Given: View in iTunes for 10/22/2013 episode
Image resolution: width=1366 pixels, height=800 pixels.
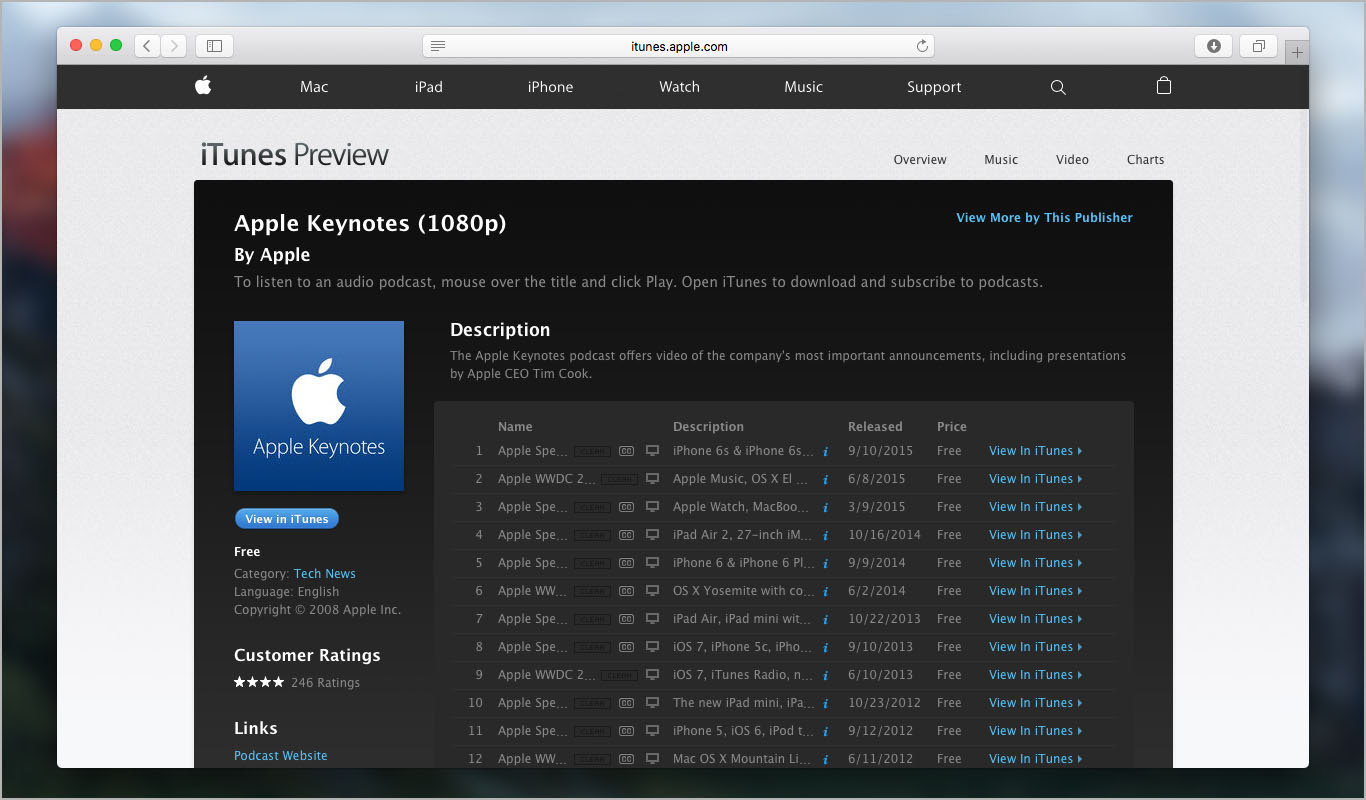Looking at the screenshot, I should tap(1035, 619).
